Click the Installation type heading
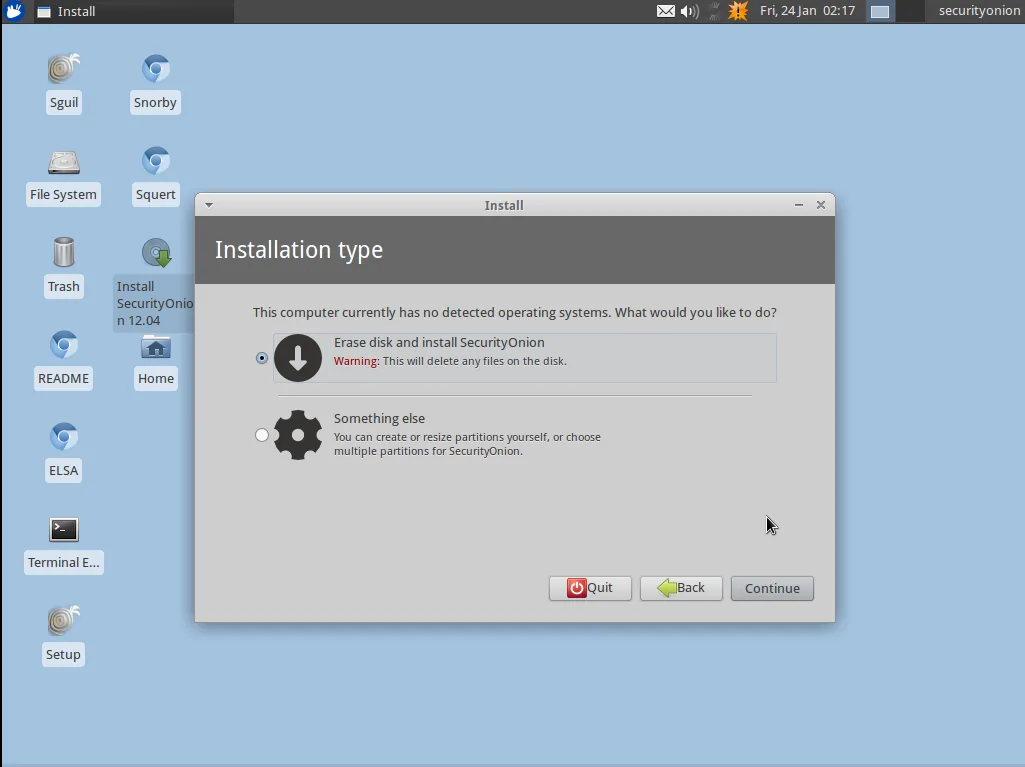Screen dimensions: 1025x767 point(299,250)
